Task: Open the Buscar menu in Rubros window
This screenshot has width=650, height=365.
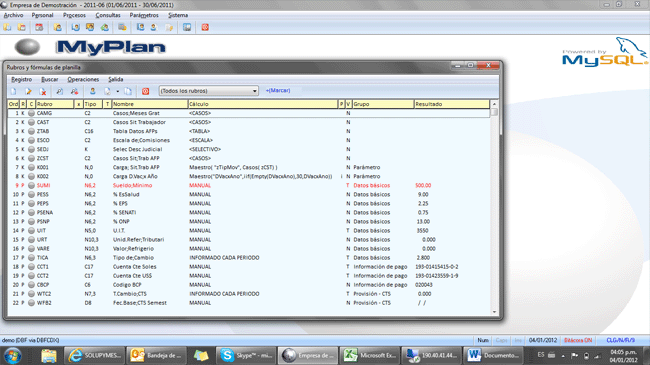Action: click(x=50, y=79)
